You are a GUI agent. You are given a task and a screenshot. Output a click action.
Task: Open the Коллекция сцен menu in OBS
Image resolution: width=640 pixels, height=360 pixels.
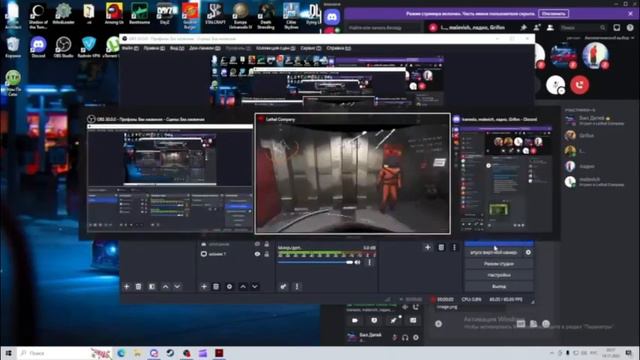coord(276,48)
